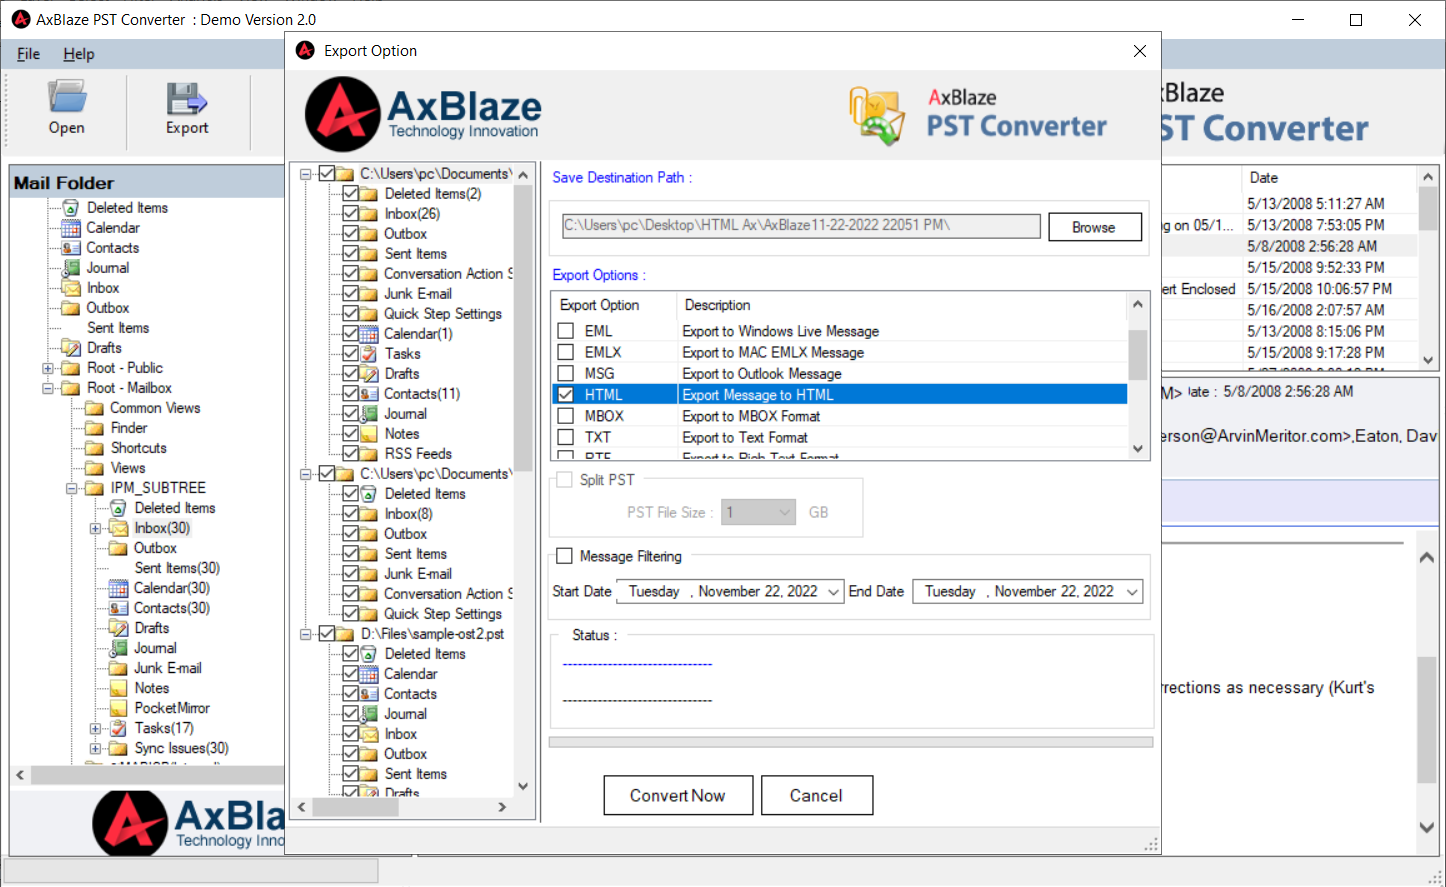
Task: Collapse first C:\Users\pc\Documents export node
Action: click(306, 174)
